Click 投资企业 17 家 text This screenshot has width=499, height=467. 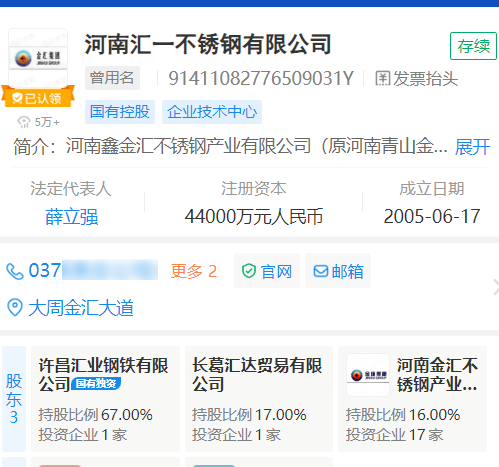tap(394, 435)
